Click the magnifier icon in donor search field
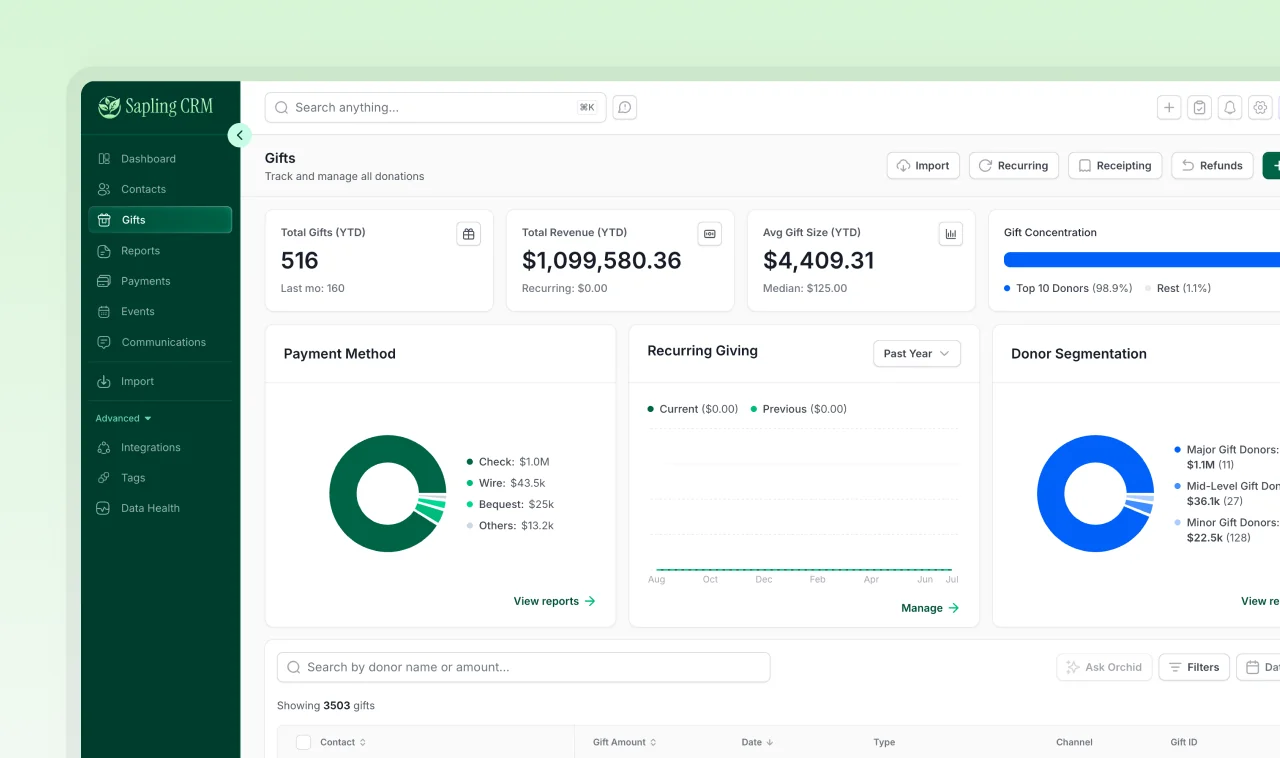The height and width of the screenshot is (758, 1280). pyautogui.click(x=294, y=667)
